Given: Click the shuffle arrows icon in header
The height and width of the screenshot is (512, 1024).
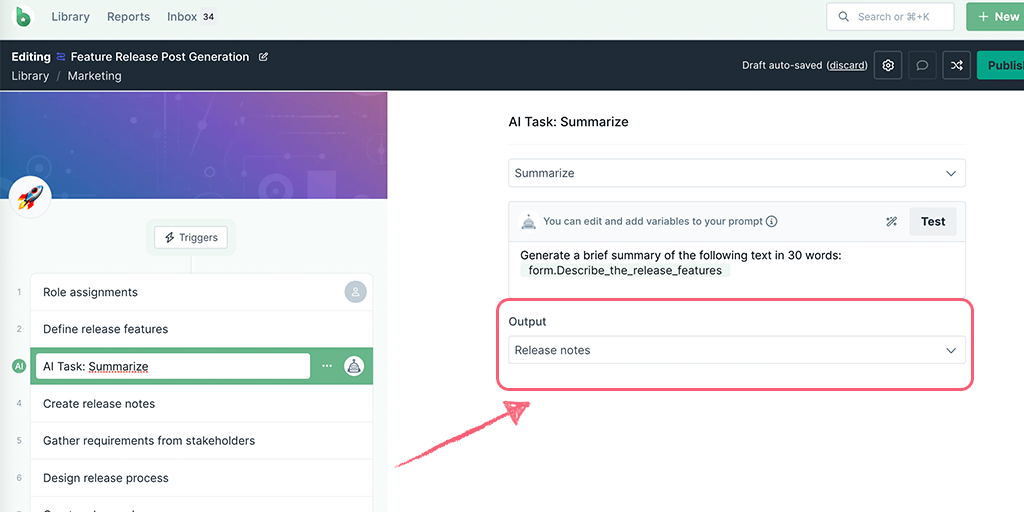Looking at the screenshot, I should tap(957, 65).
